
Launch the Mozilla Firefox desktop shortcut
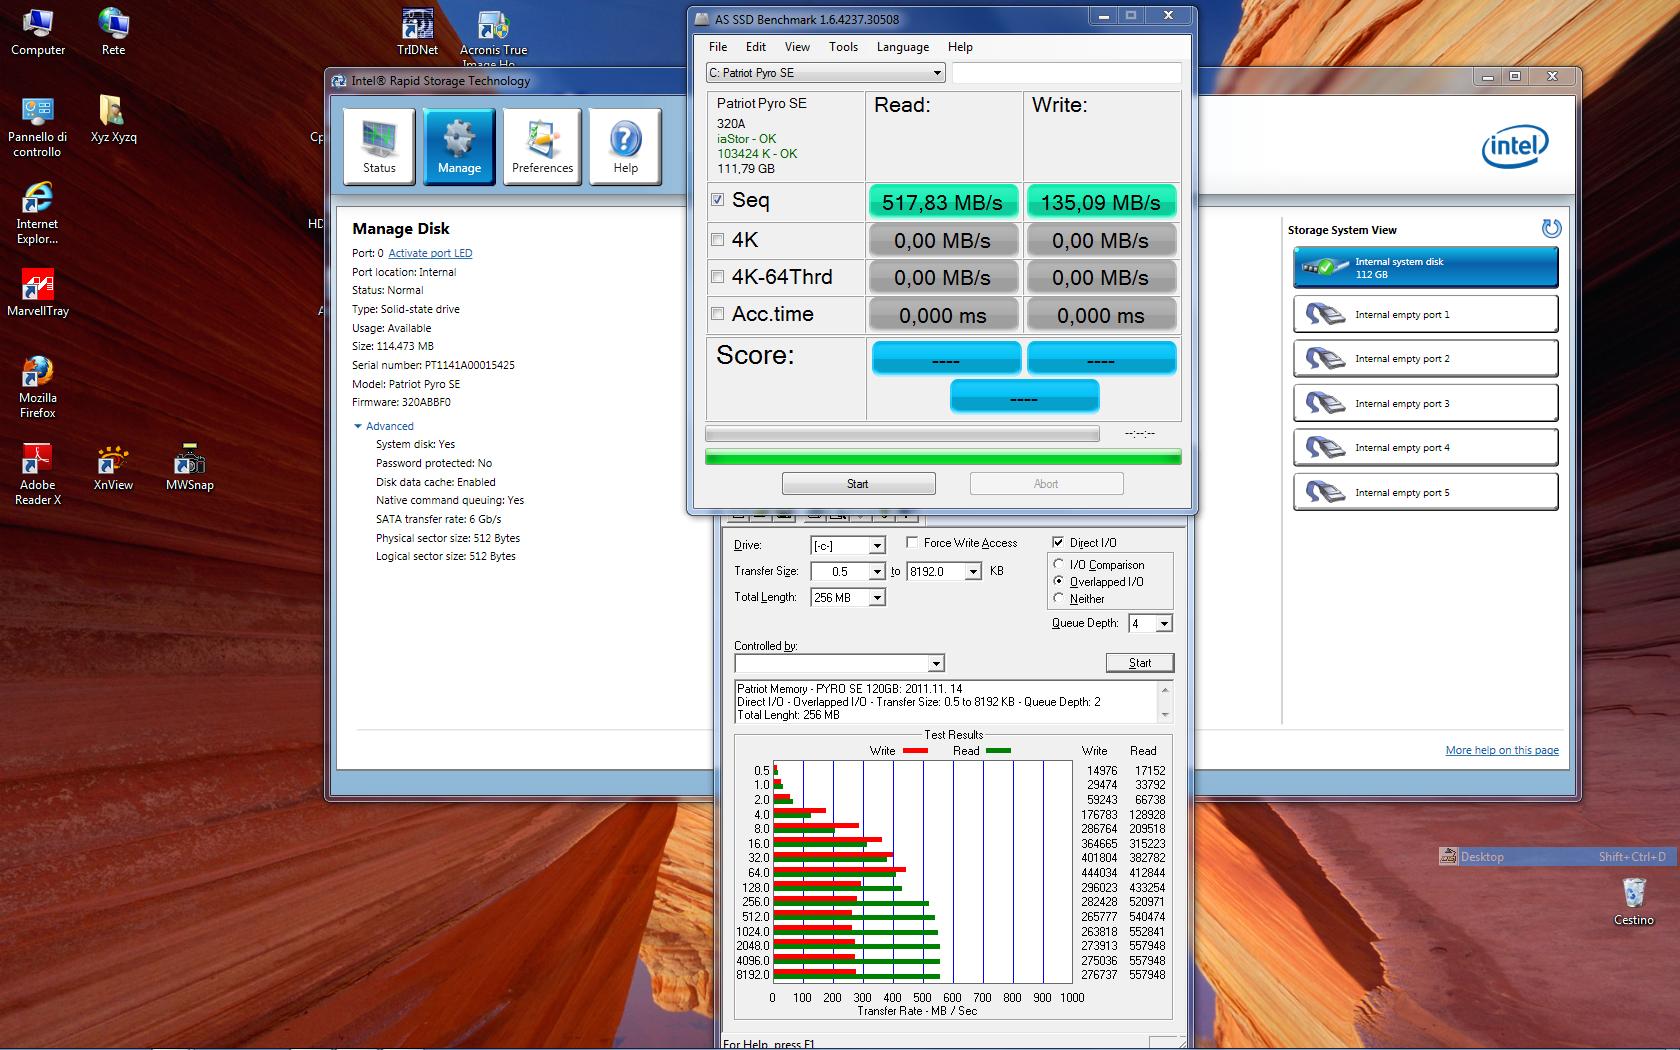[x=37, y=388]
